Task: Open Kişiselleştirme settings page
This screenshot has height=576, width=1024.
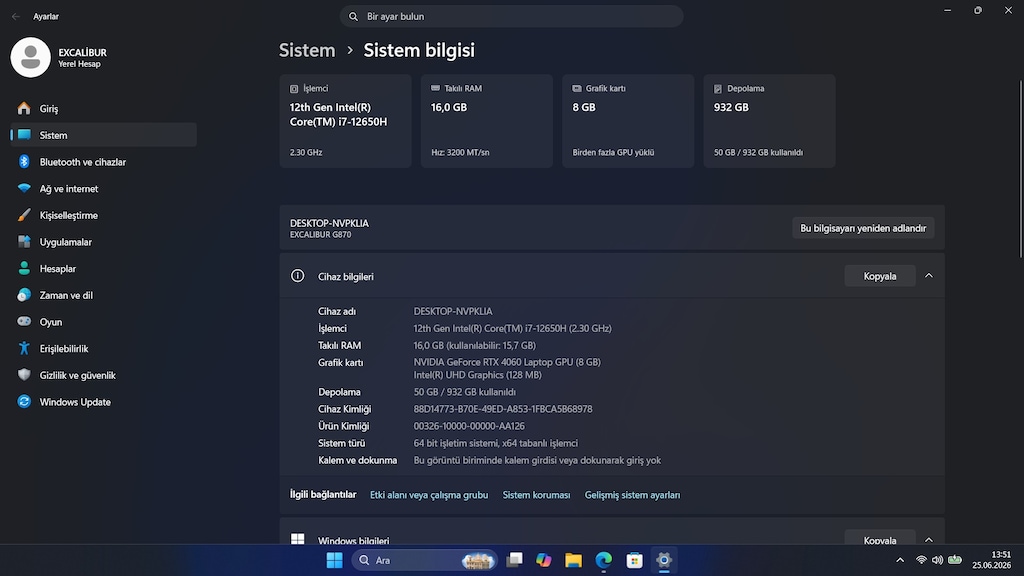Action: (104, 215)
